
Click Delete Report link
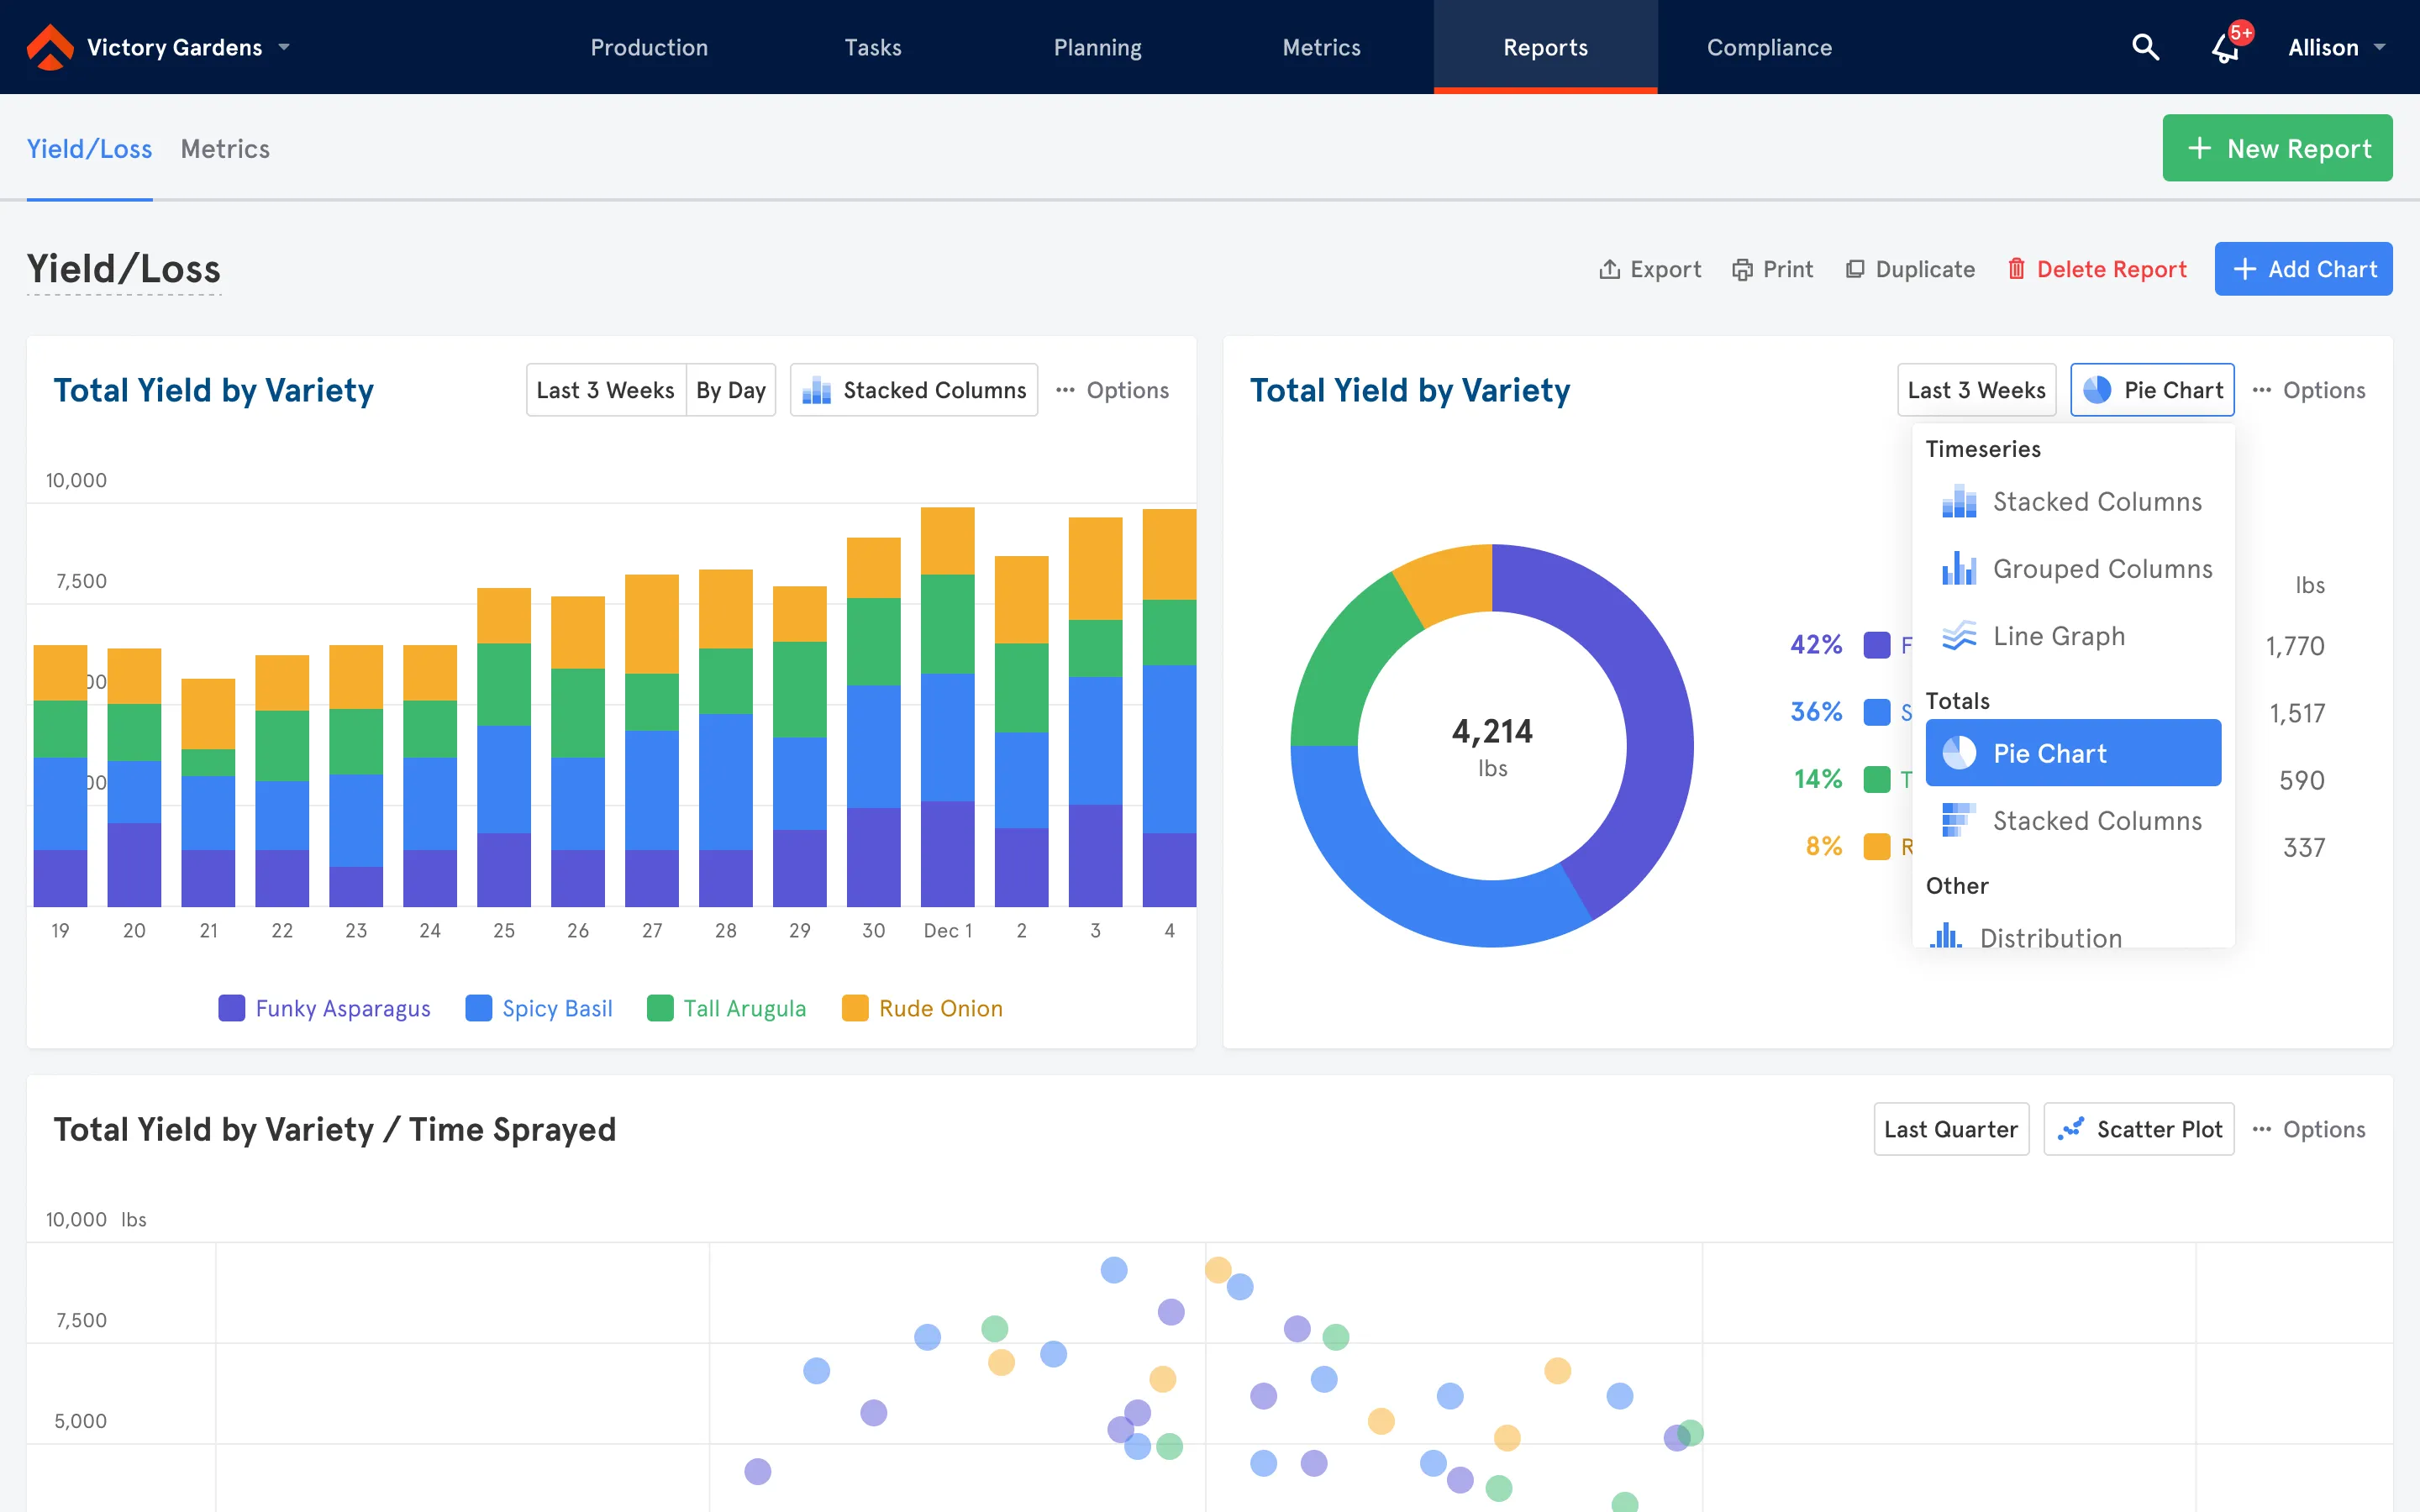[x=2097, y=269]
